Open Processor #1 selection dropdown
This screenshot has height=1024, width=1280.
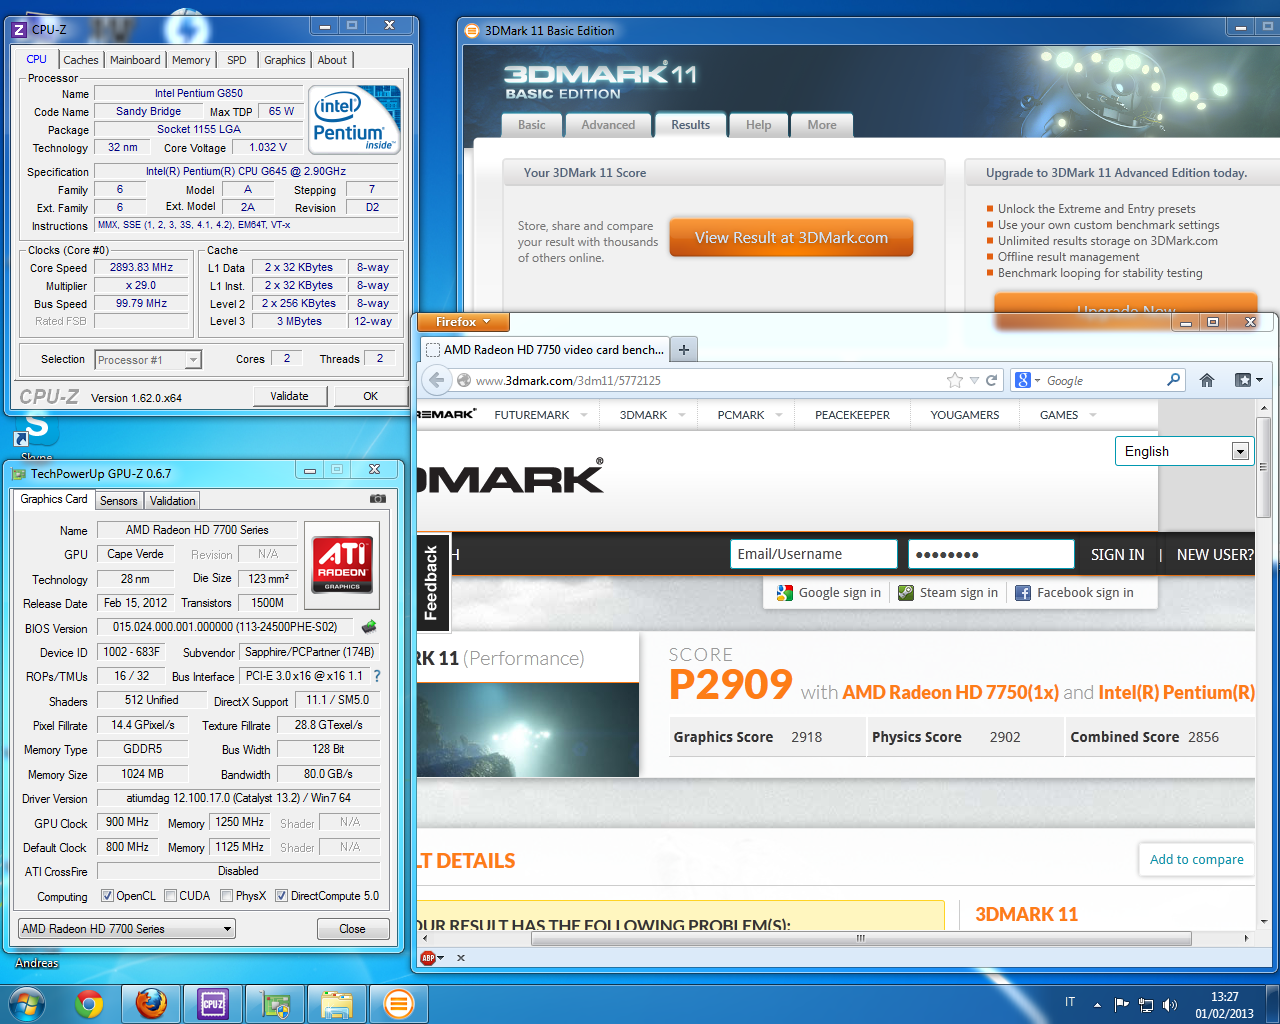click(x=148, y=360)
